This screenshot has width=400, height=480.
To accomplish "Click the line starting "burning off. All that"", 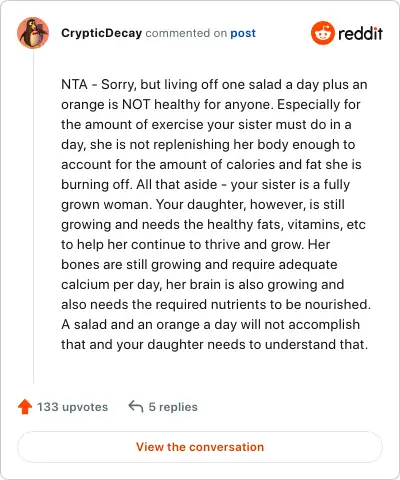I will tap(206, 184).
